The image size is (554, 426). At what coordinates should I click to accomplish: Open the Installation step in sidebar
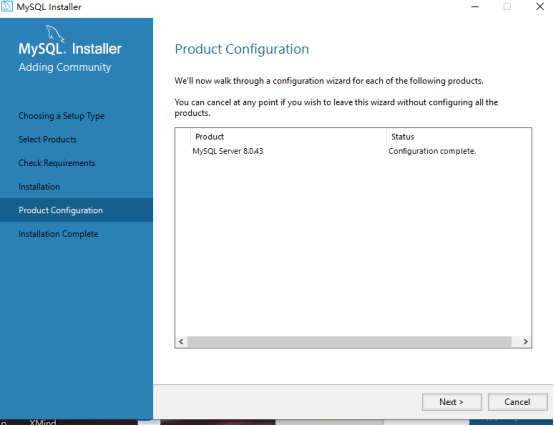(x=39, y=187)
